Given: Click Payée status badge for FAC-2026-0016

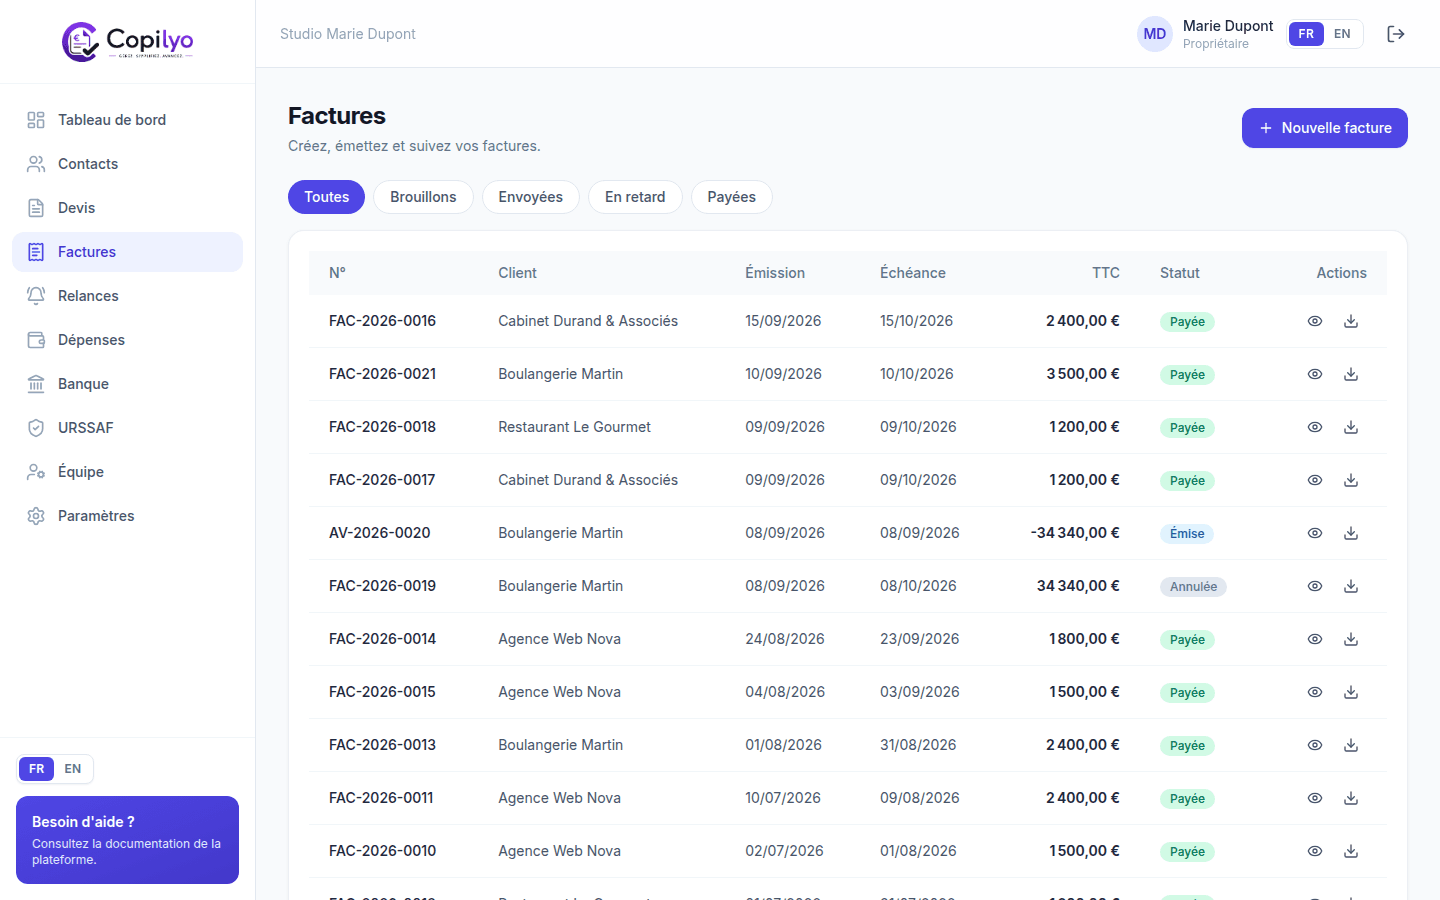Looking at the screenshot, I should (1187, 322).
